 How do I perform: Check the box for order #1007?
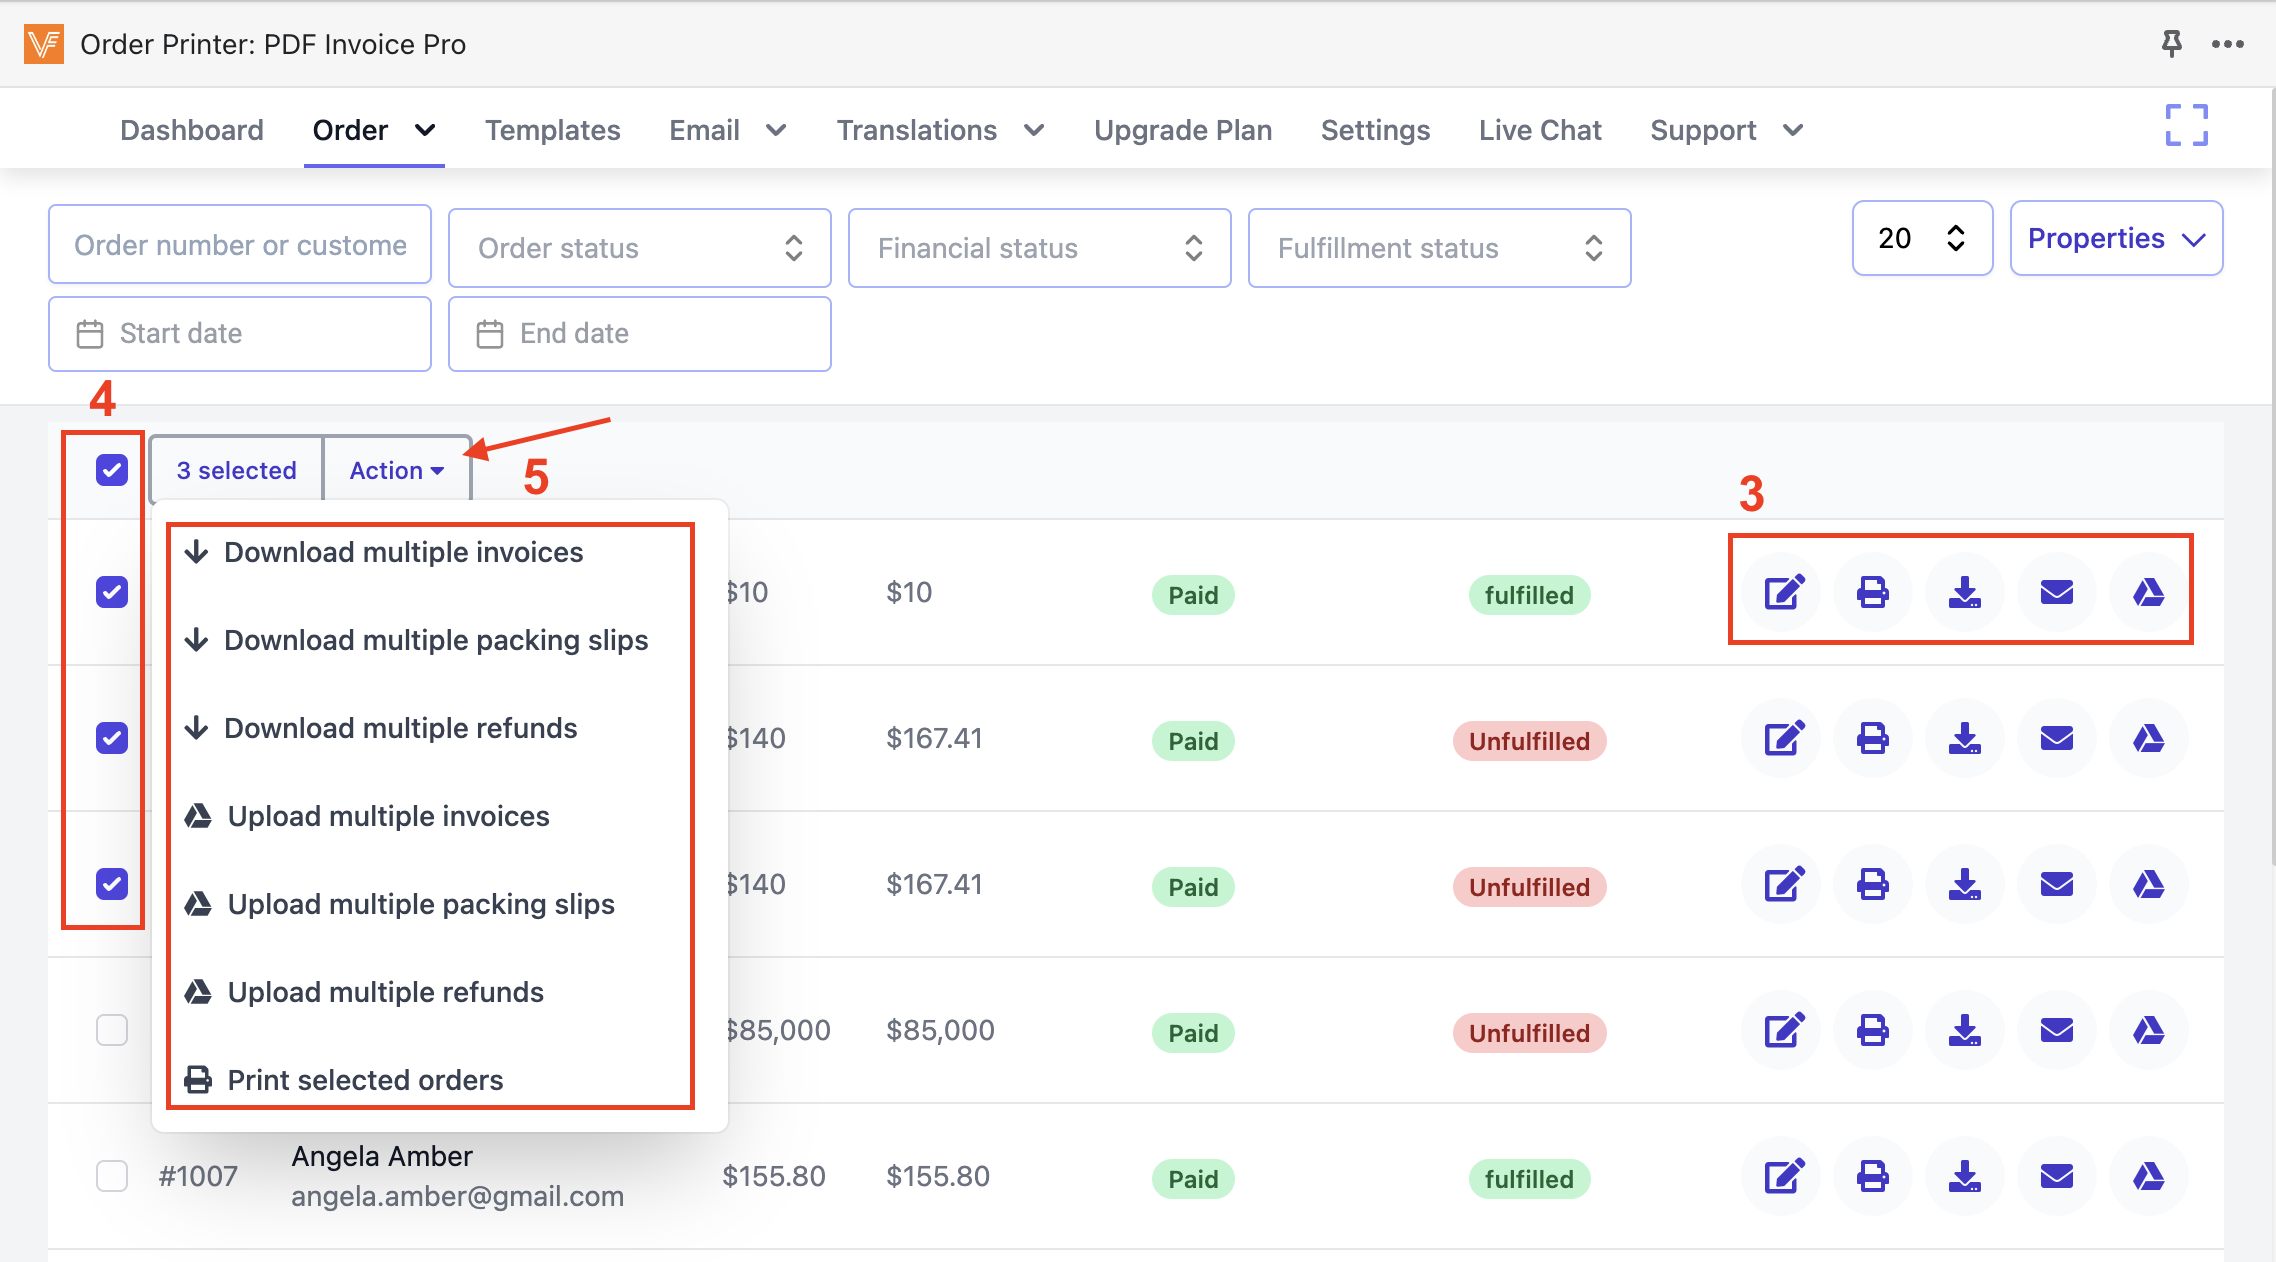[112, 1176]
